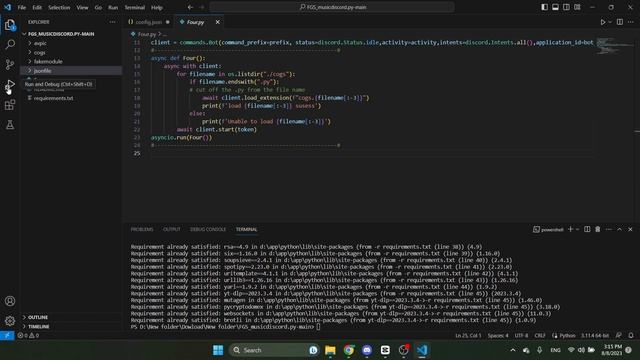640x360 pixels.
Task: Kill the terminal with the trash icon
Action: tap(598, 229)
